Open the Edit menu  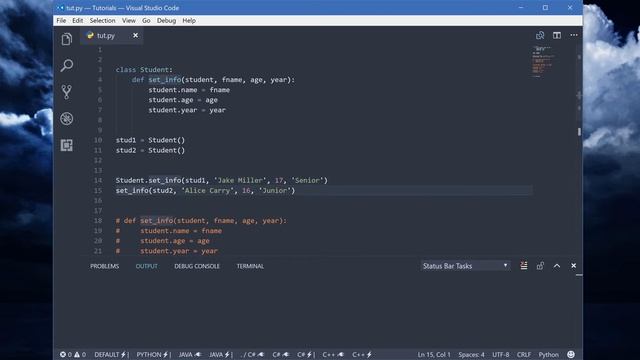coord(78,20)
